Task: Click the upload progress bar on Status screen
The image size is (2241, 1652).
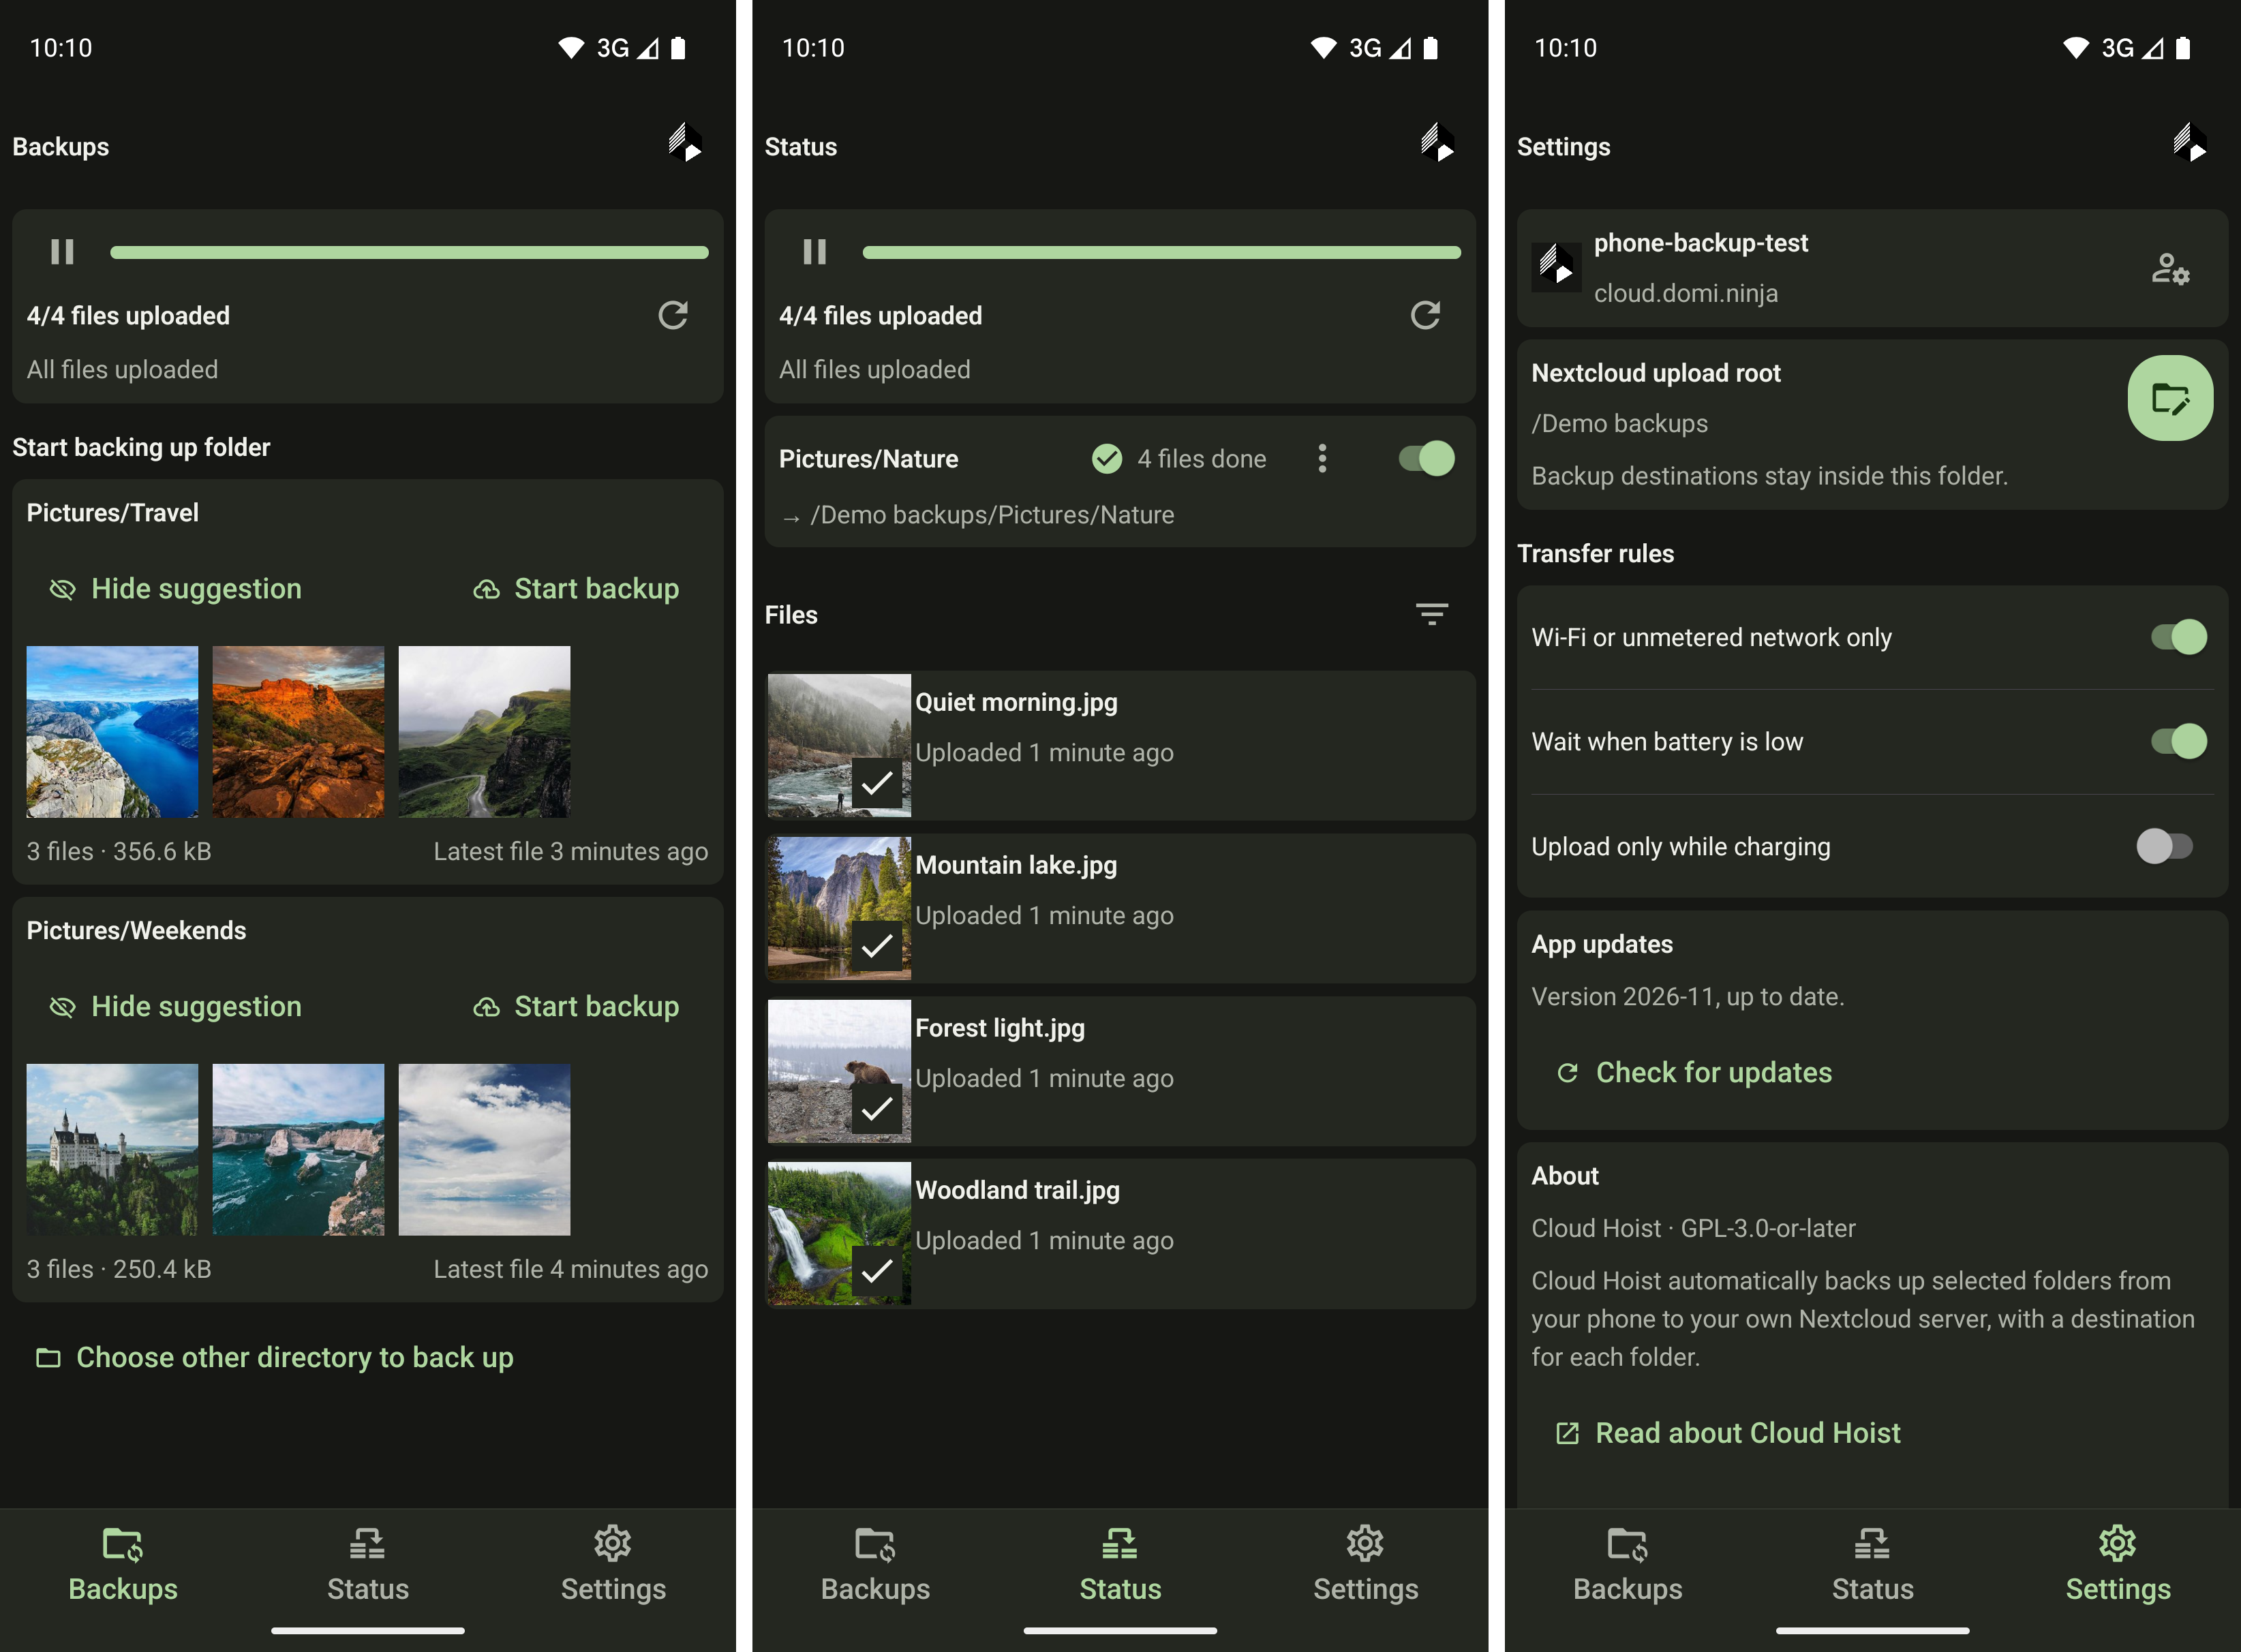Action: [1161, 253]
